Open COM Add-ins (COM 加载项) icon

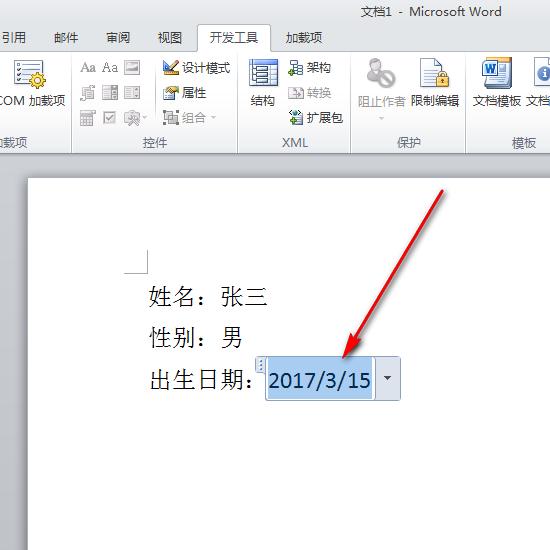(x=30, y=74)
